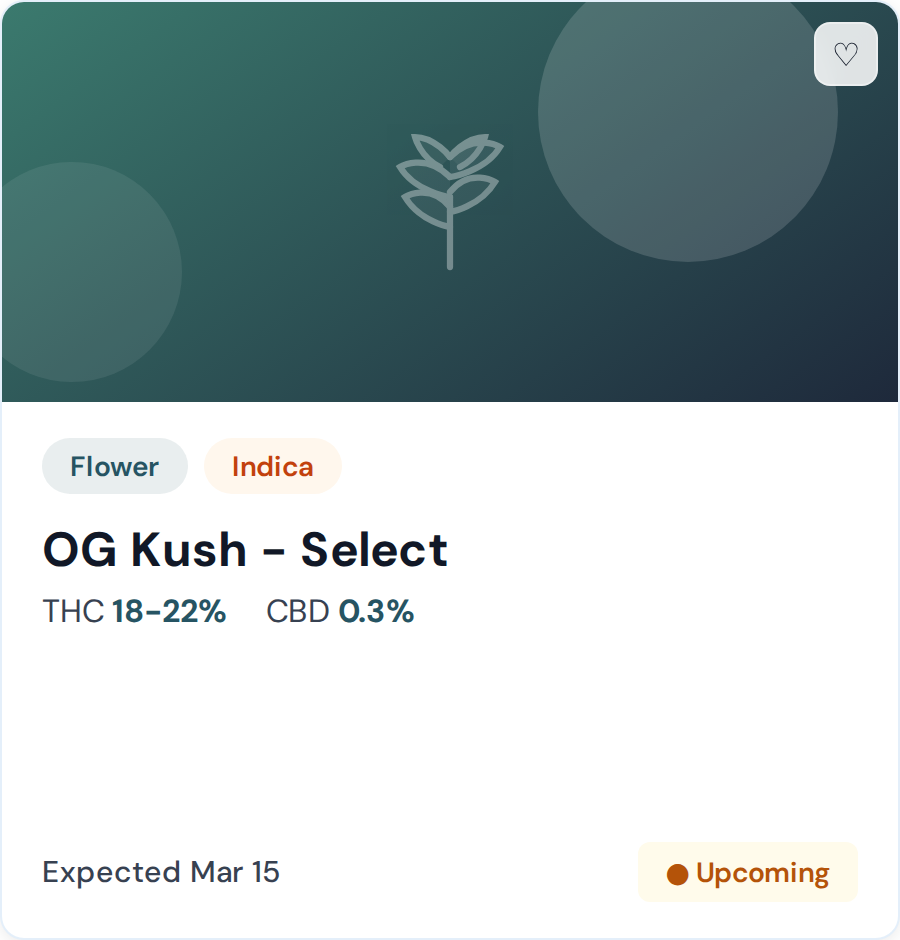Select the Flower category tag

(x=115, y=467)
